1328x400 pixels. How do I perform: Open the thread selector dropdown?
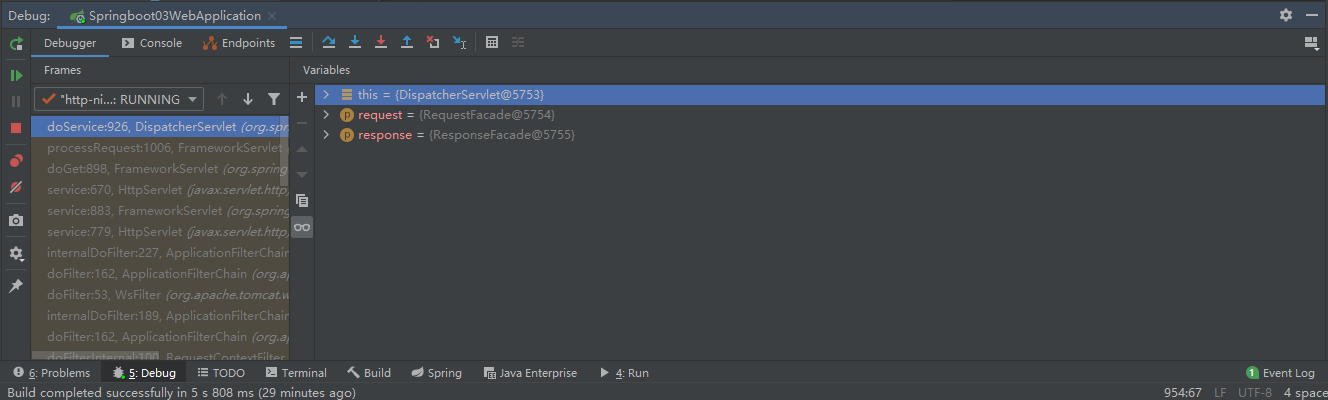[x=119, y=99]
